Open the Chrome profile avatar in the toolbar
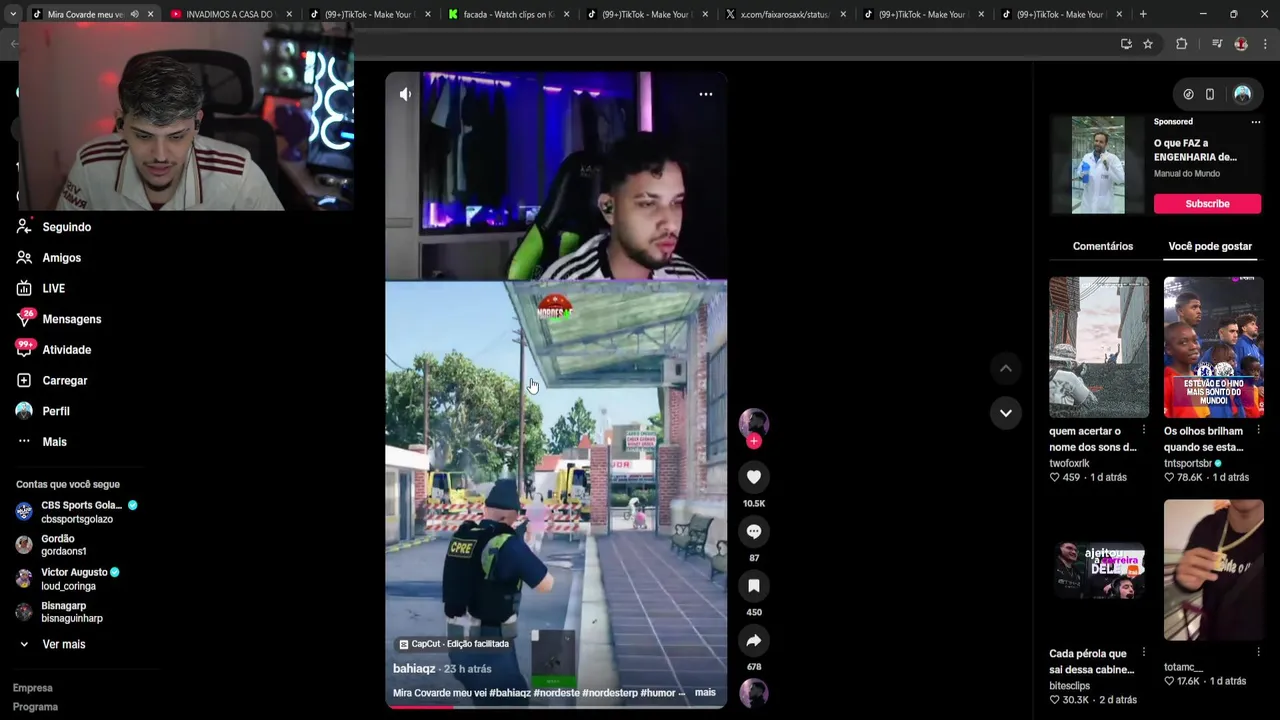1280x720 pixels. (x=1241, y=44)
